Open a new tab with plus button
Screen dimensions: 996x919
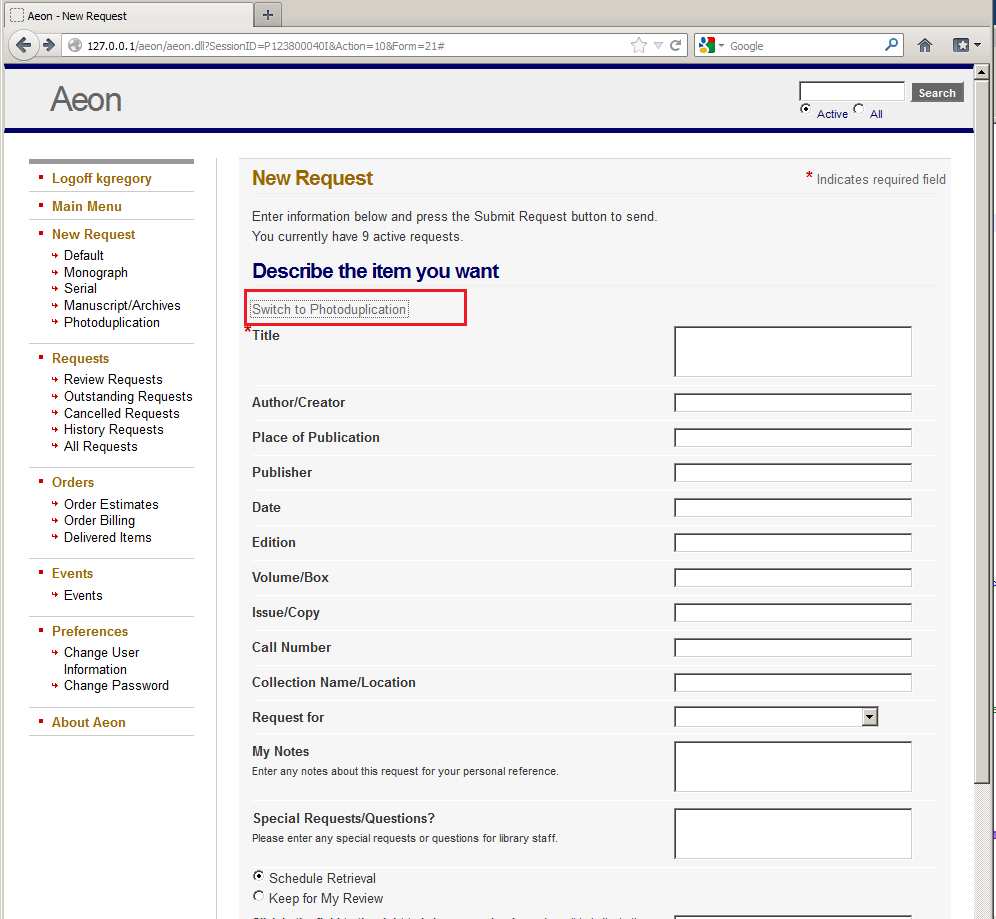tap(267, 15)
